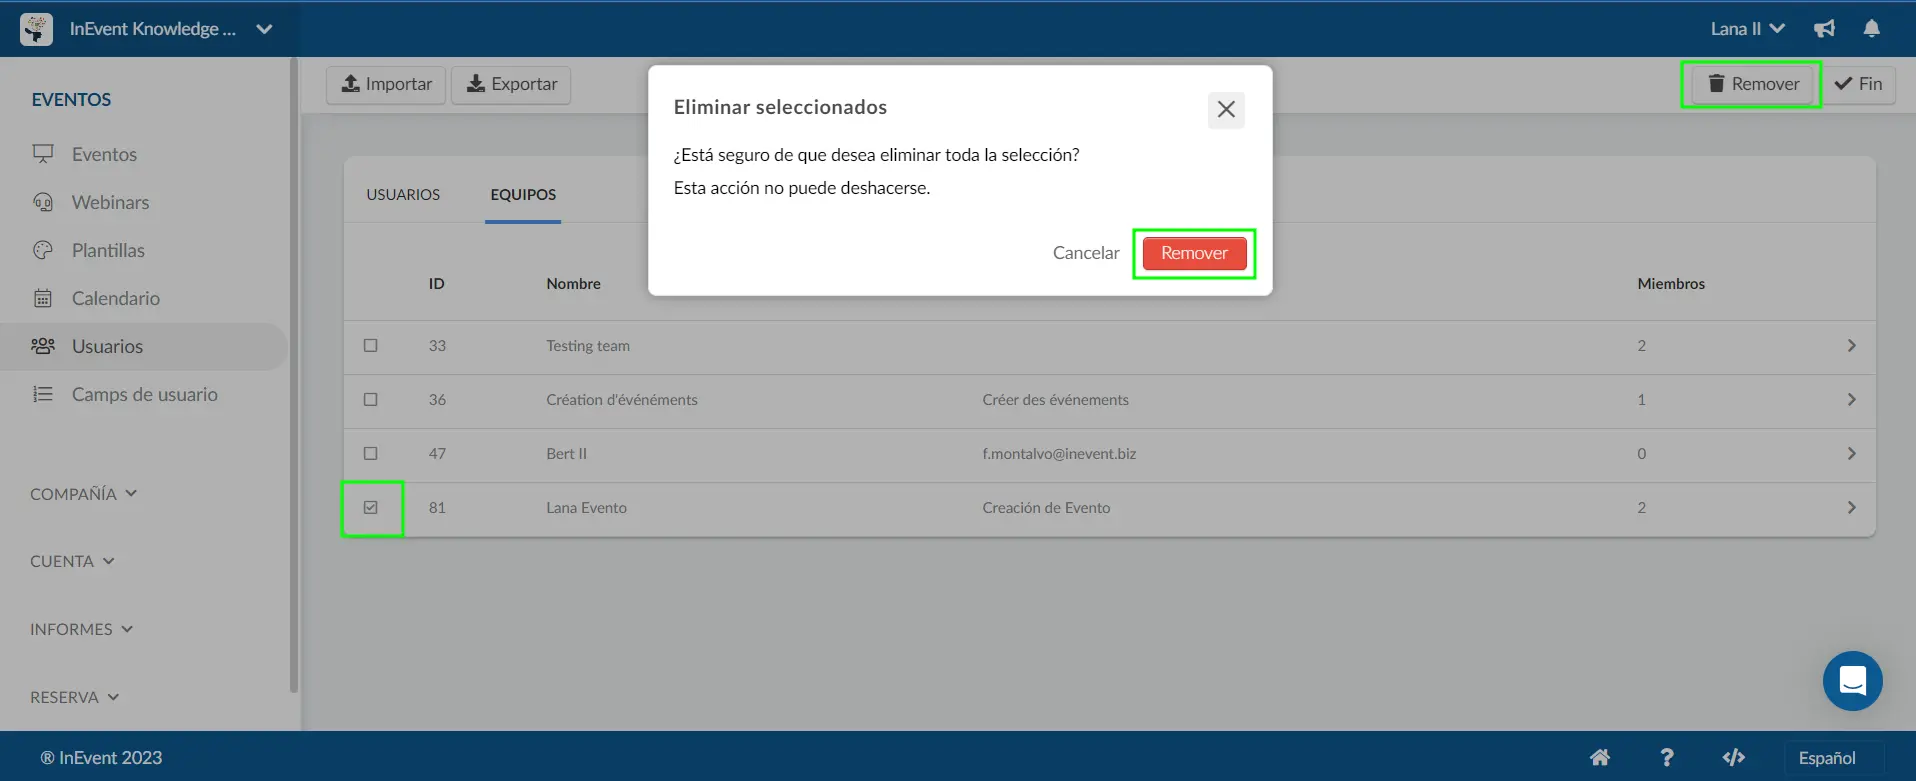Open the Usuarios sidebar item
1916x781 pixels.
(144, 346)
